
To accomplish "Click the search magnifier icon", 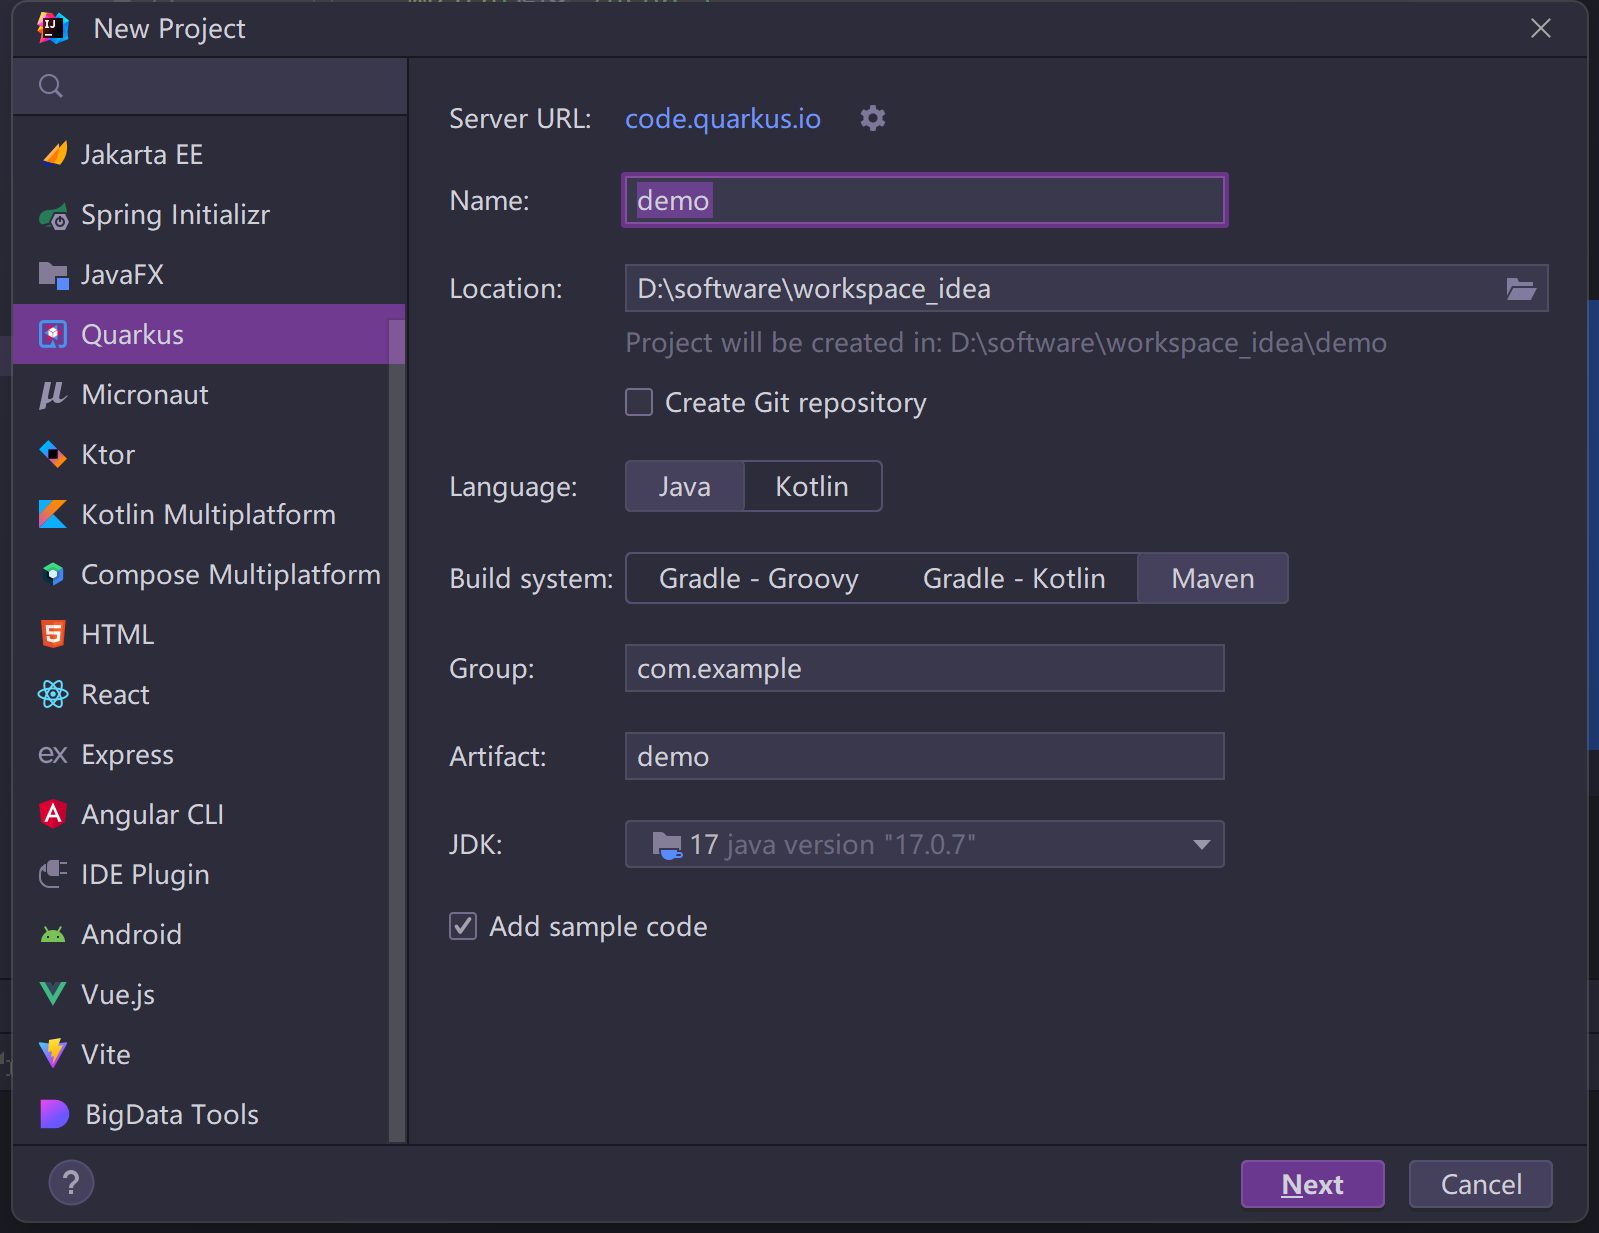I will click(x=51, y=86).
